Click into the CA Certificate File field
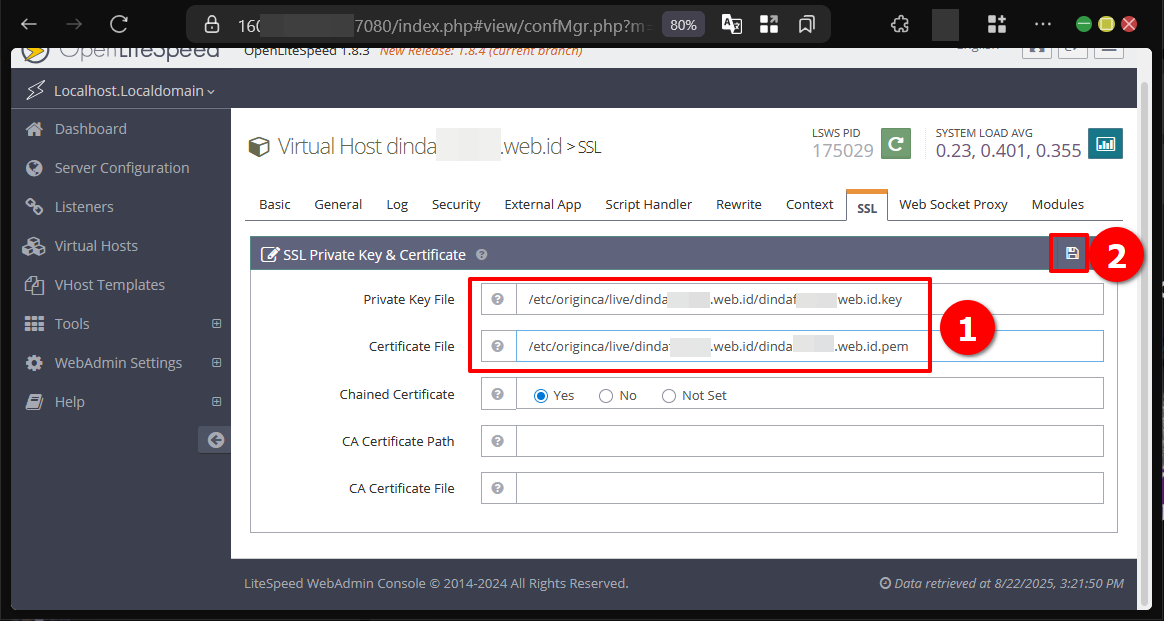Viewport: 1164px width, 621px height. 809,487
